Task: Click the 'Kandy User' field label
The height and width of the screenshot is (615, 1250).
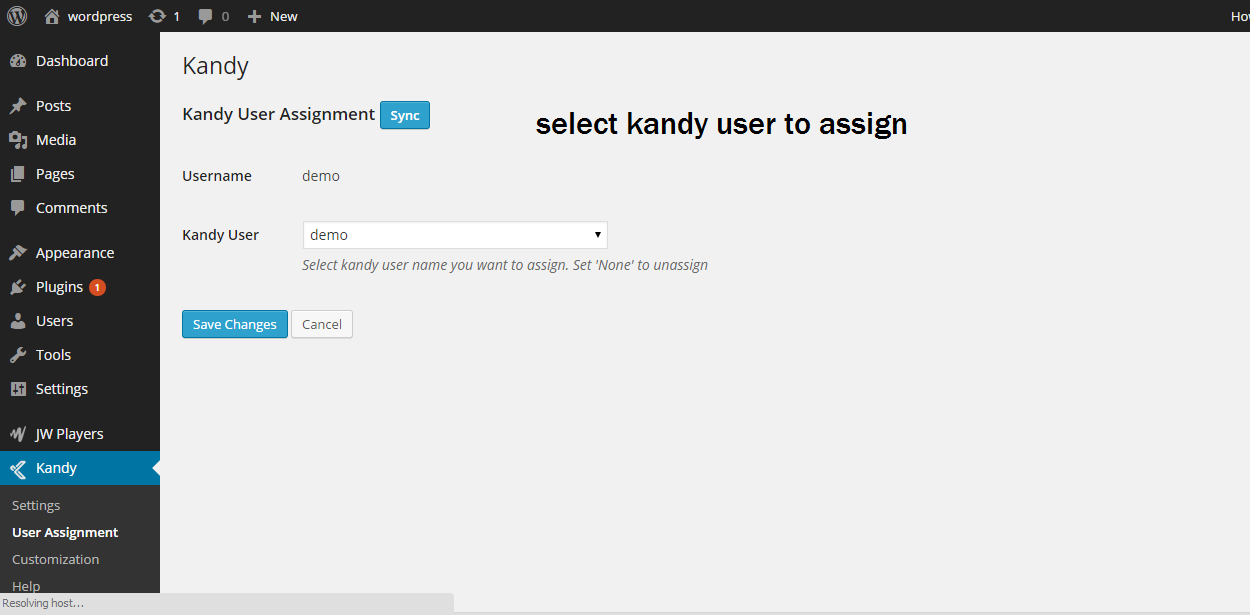Action: pos(221,235)
